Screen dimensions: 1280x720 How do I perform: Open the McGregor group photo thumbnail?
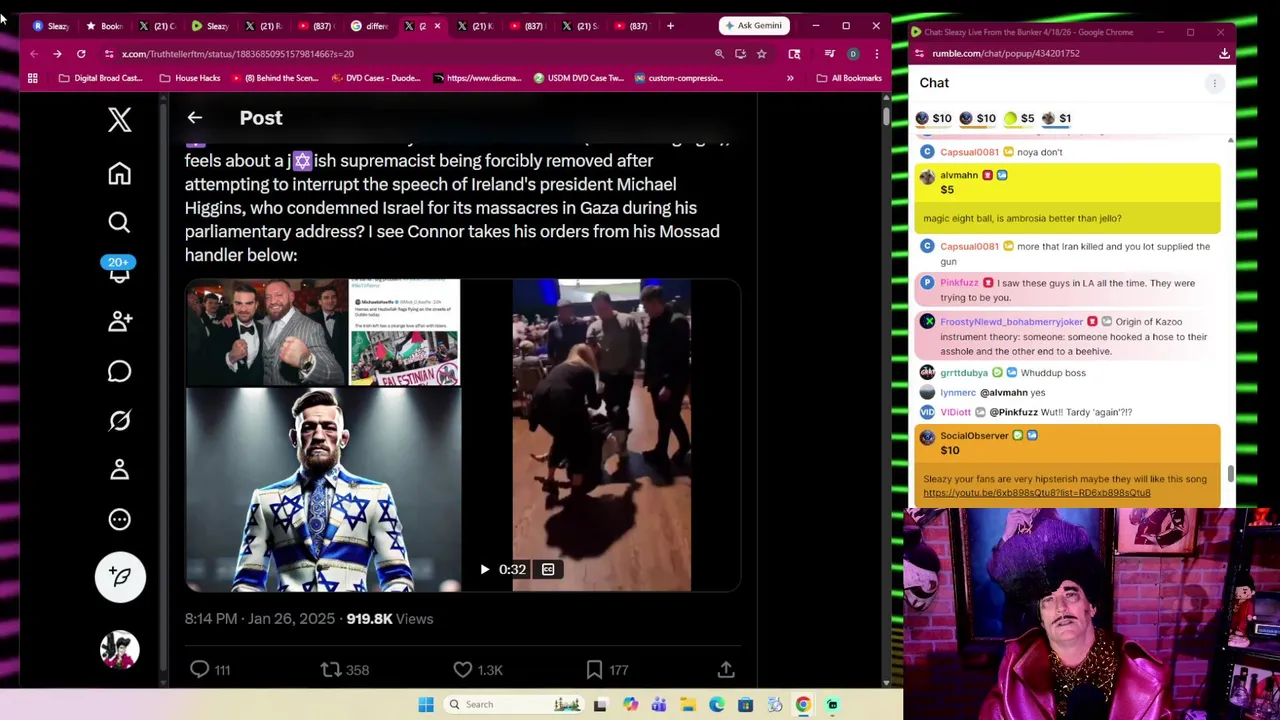(265, 332)
